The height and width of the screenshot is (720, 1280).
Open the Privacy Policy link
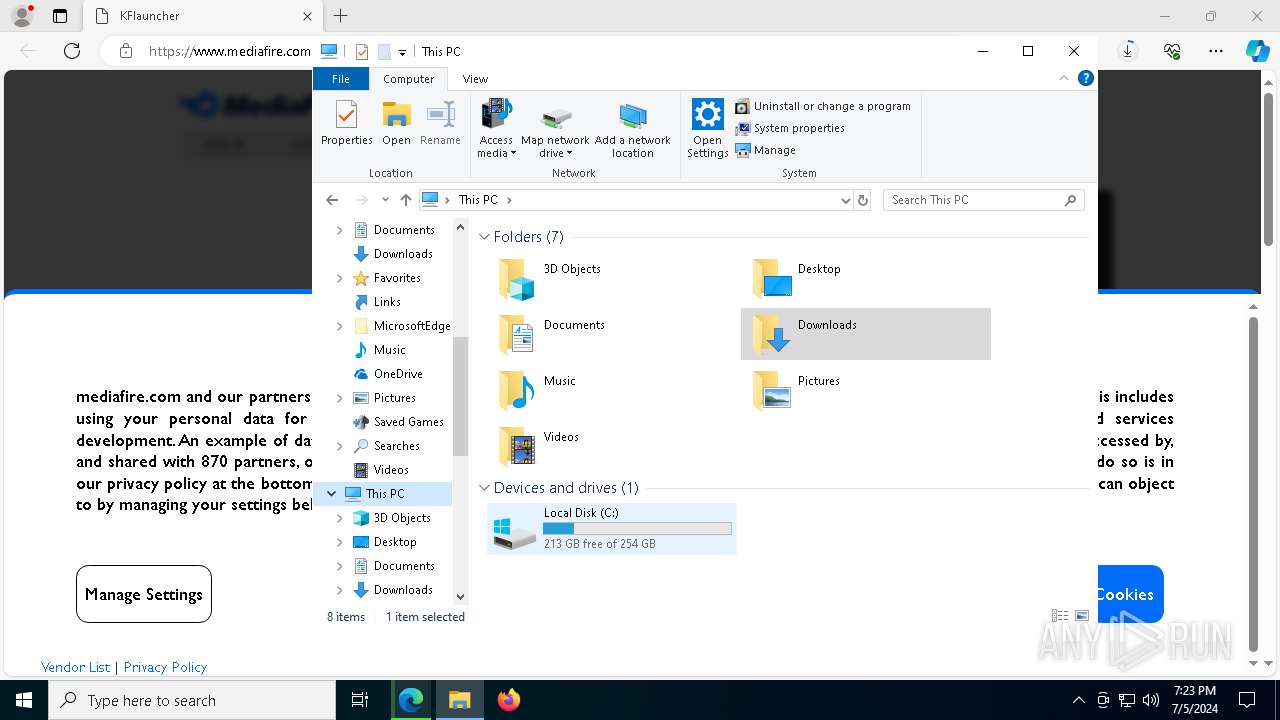coord(165,667)
